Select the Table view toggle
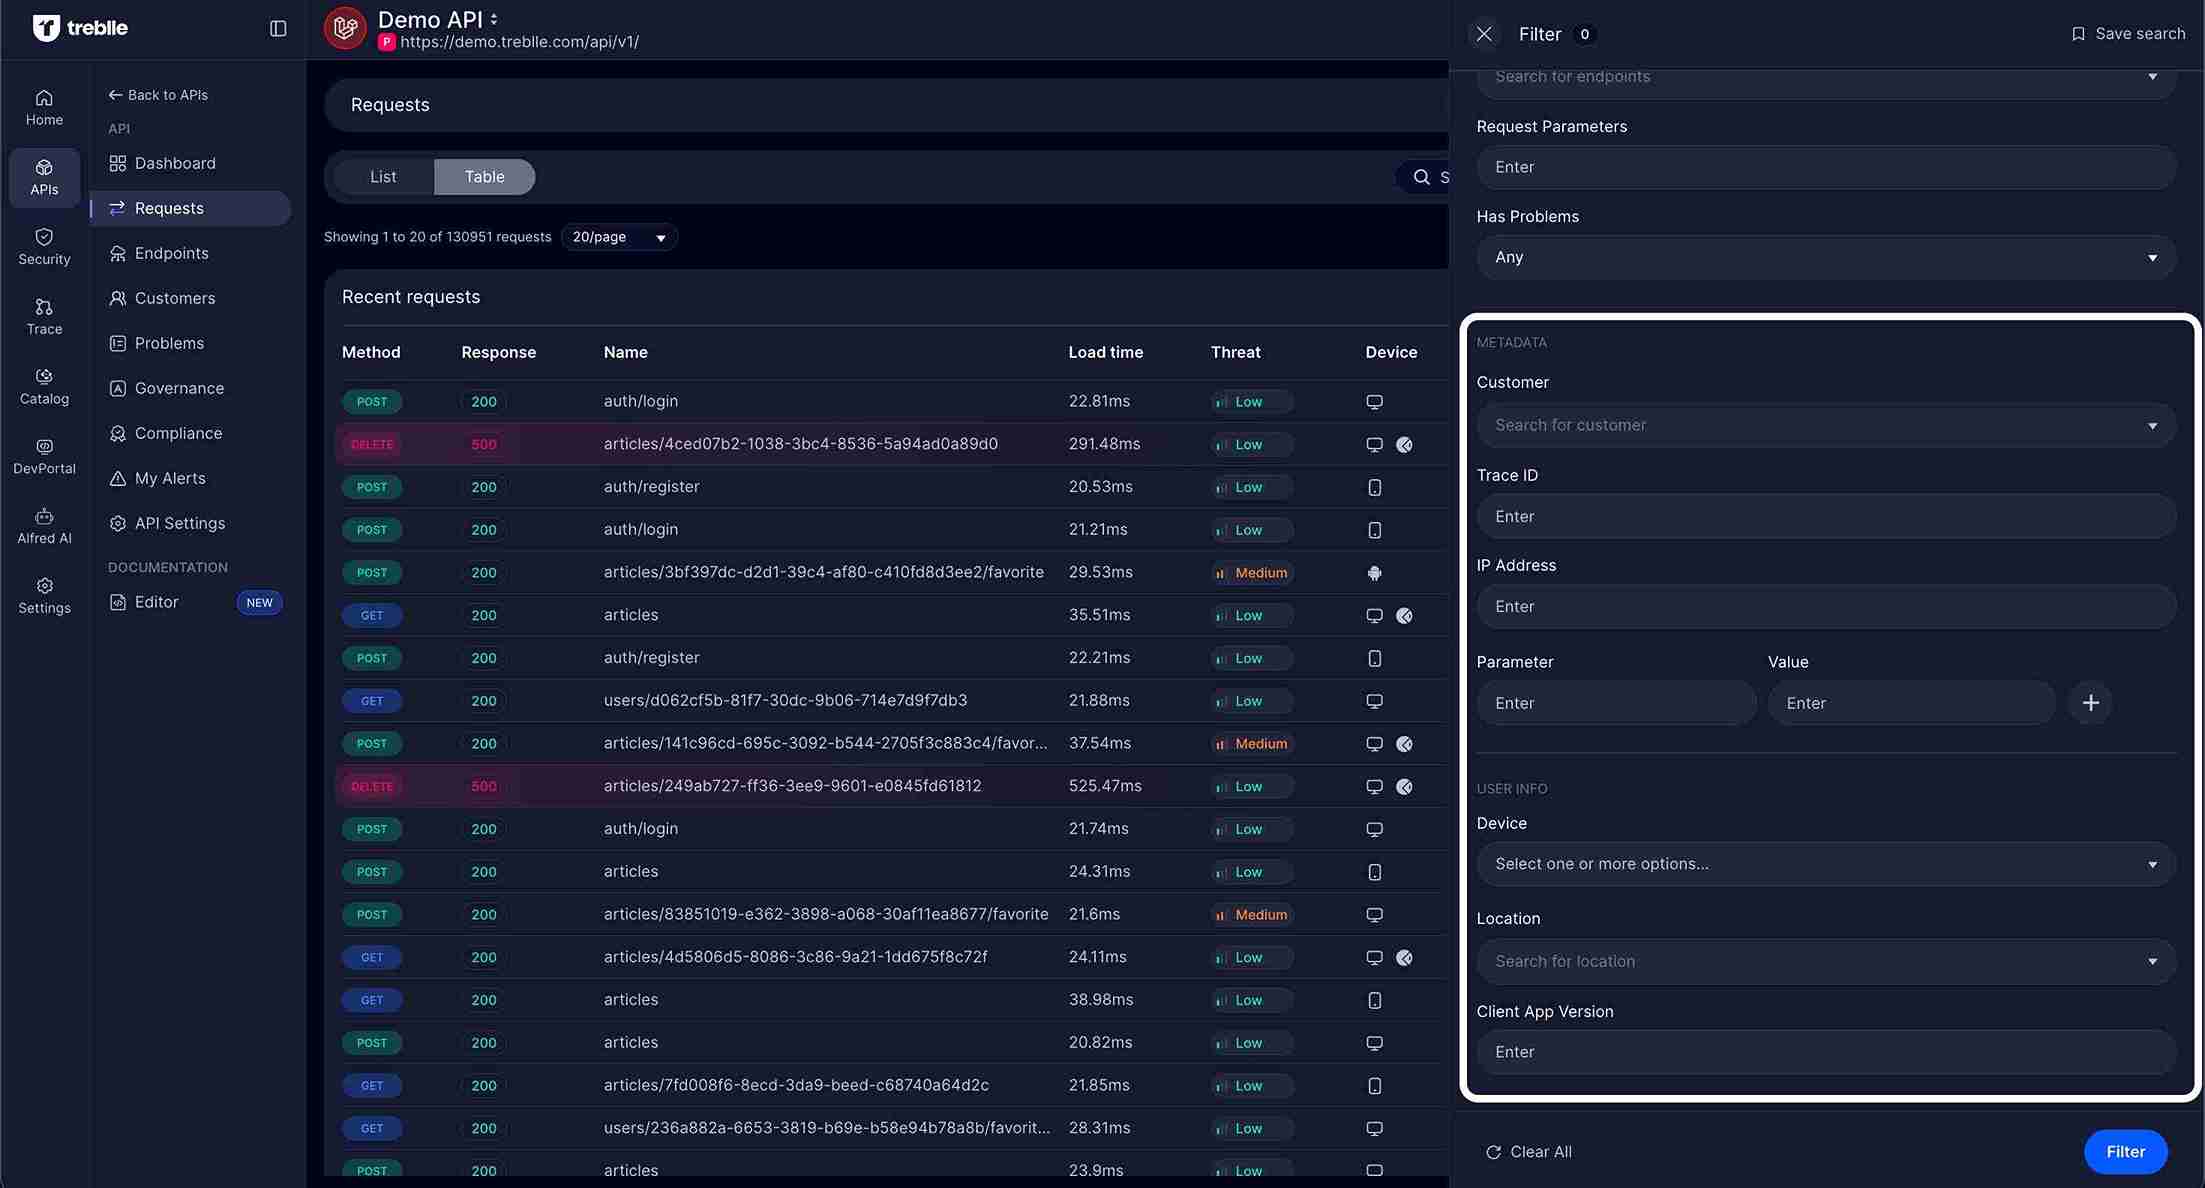The image size is (2205, 1188). (x=484, y=177)
